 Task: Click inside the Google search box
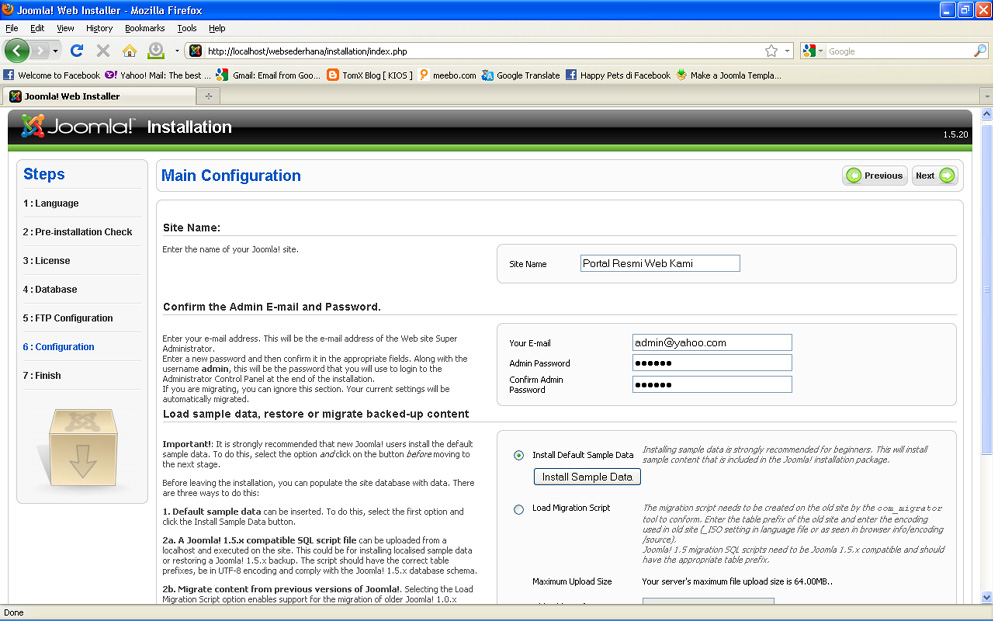click(x=899, y=51)
